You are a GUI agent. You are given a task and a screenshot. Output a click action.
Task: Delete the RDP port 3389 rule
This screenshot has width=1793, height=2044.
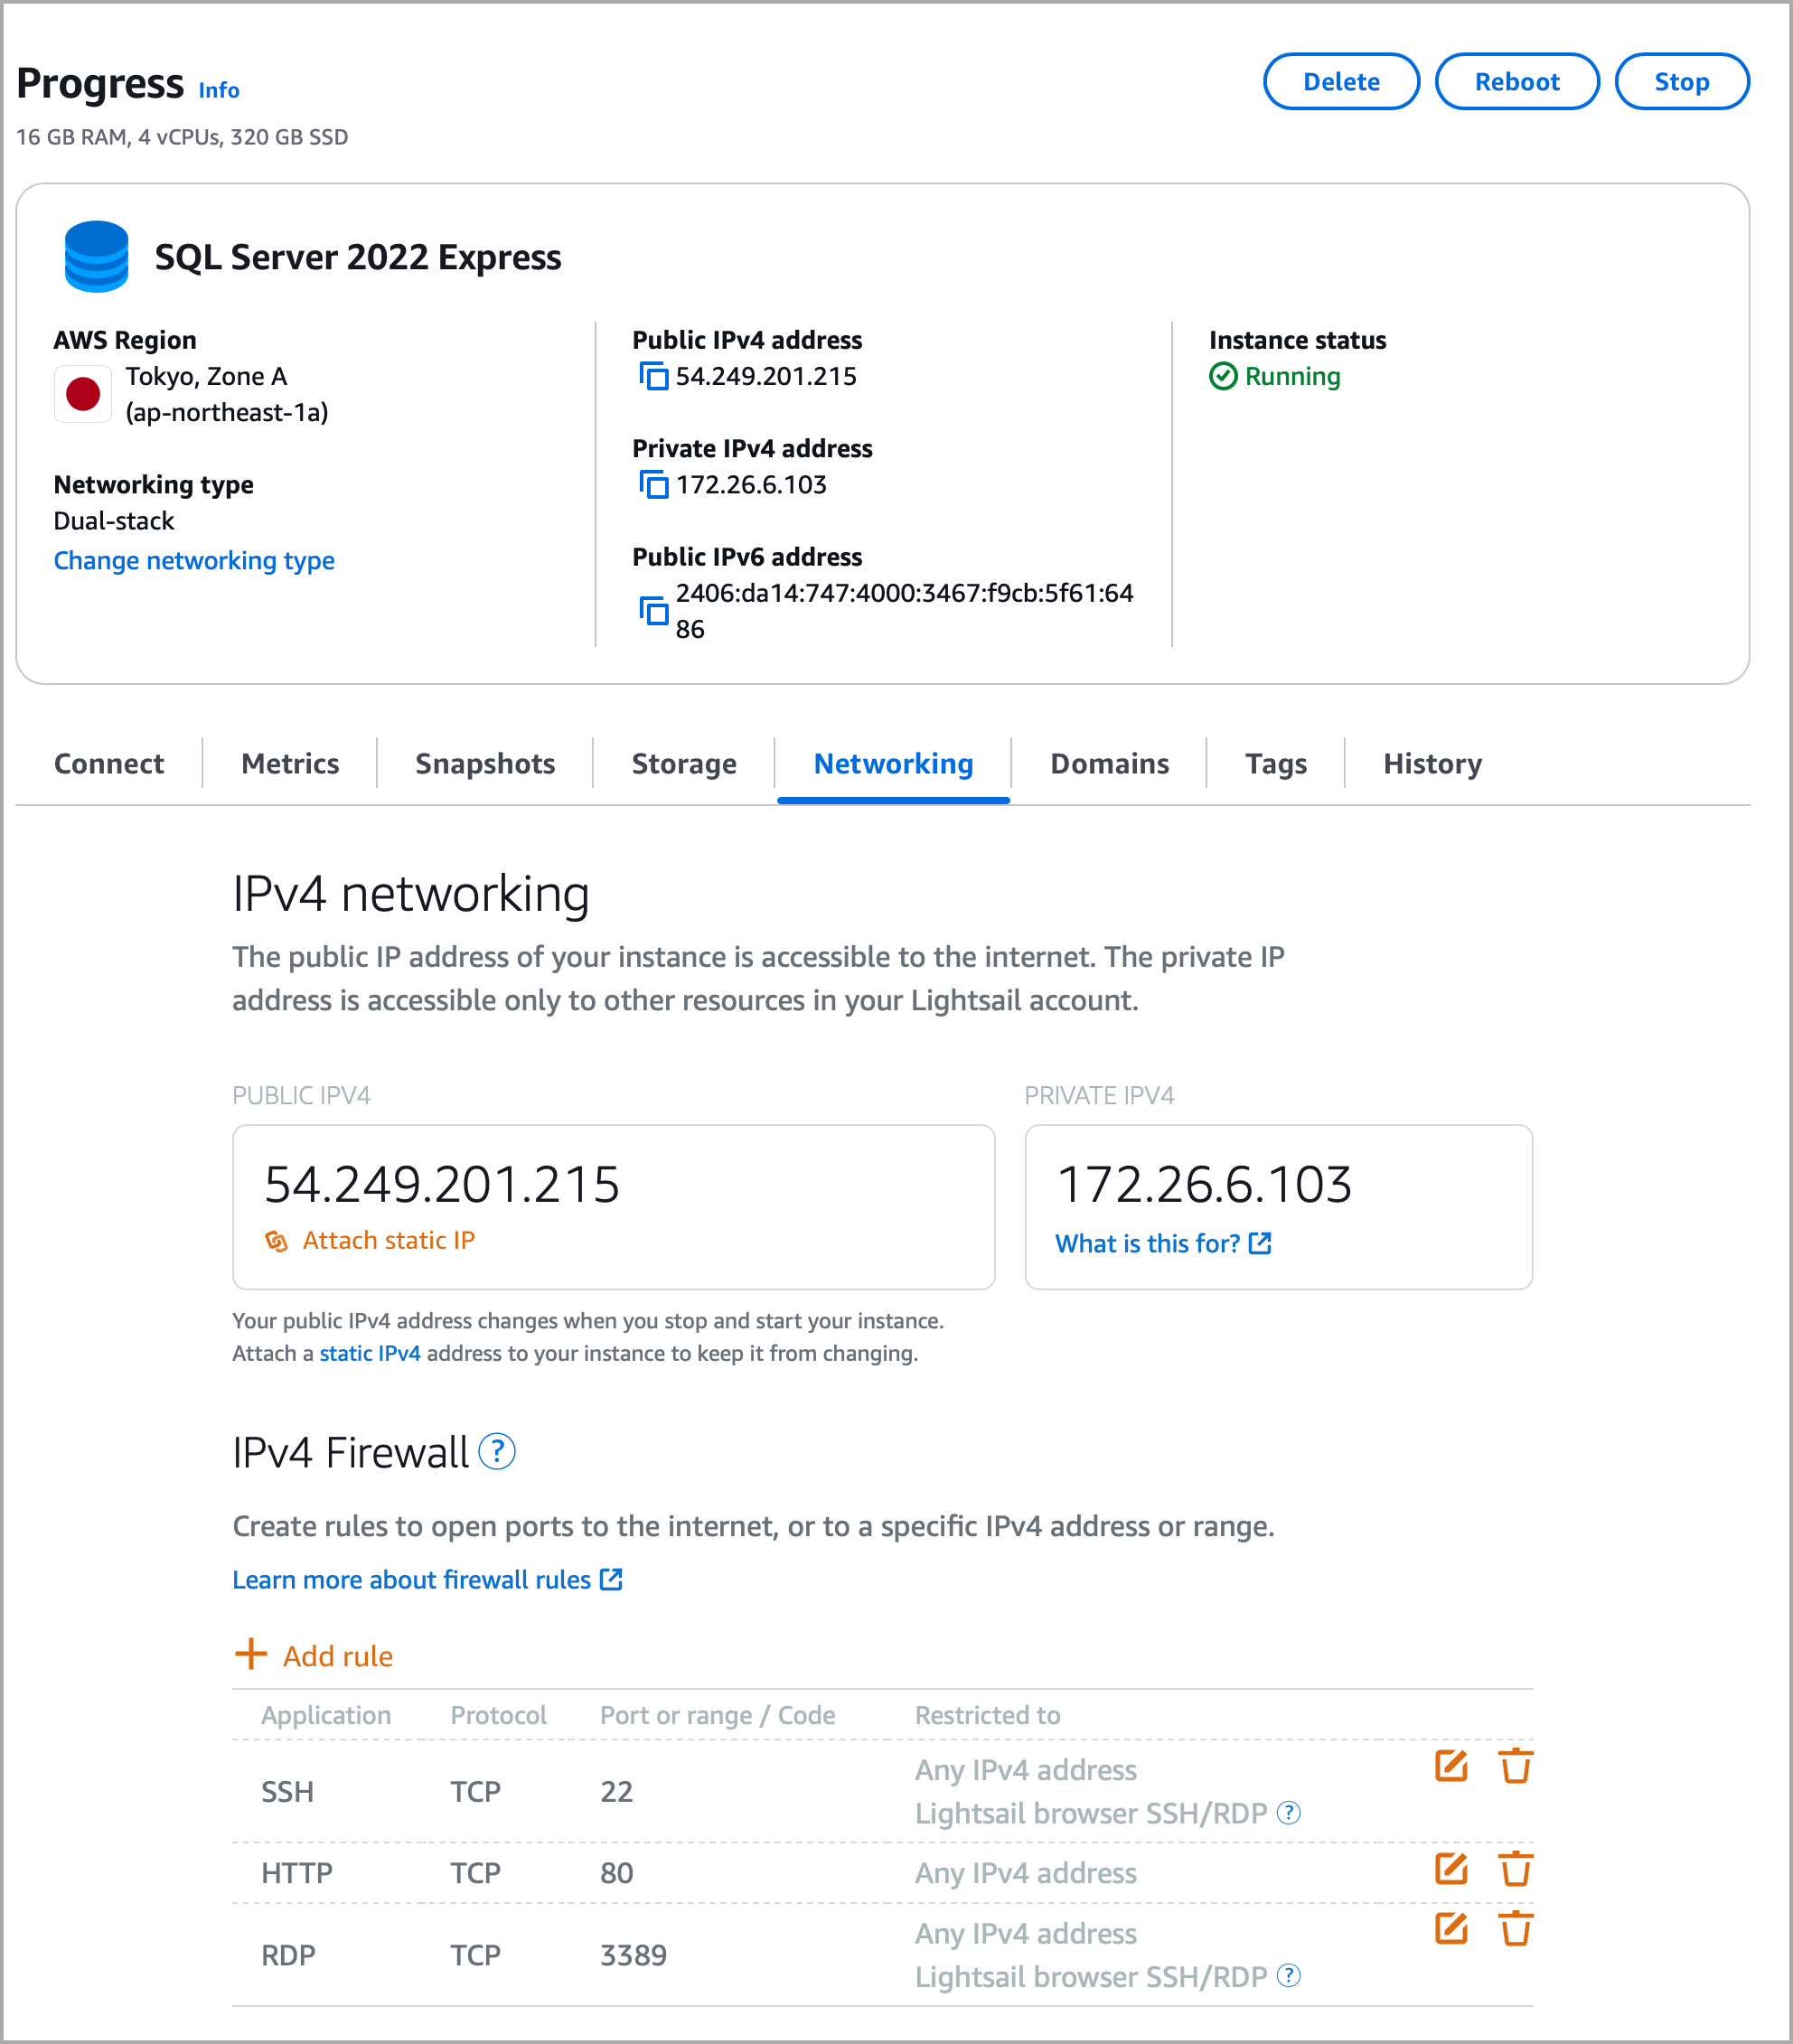1515,1928
